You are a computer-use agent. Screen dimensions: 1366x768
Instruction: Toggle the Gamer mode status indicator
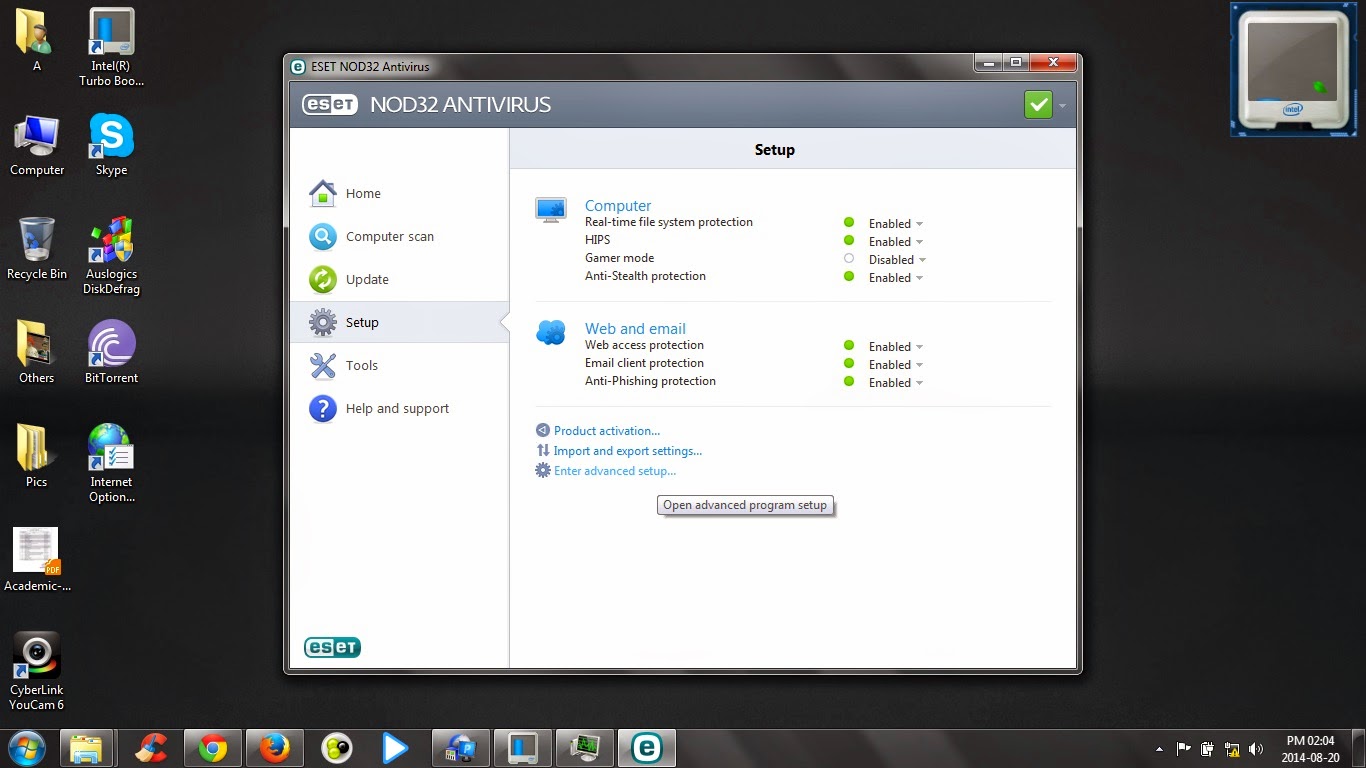coord(849,259)
